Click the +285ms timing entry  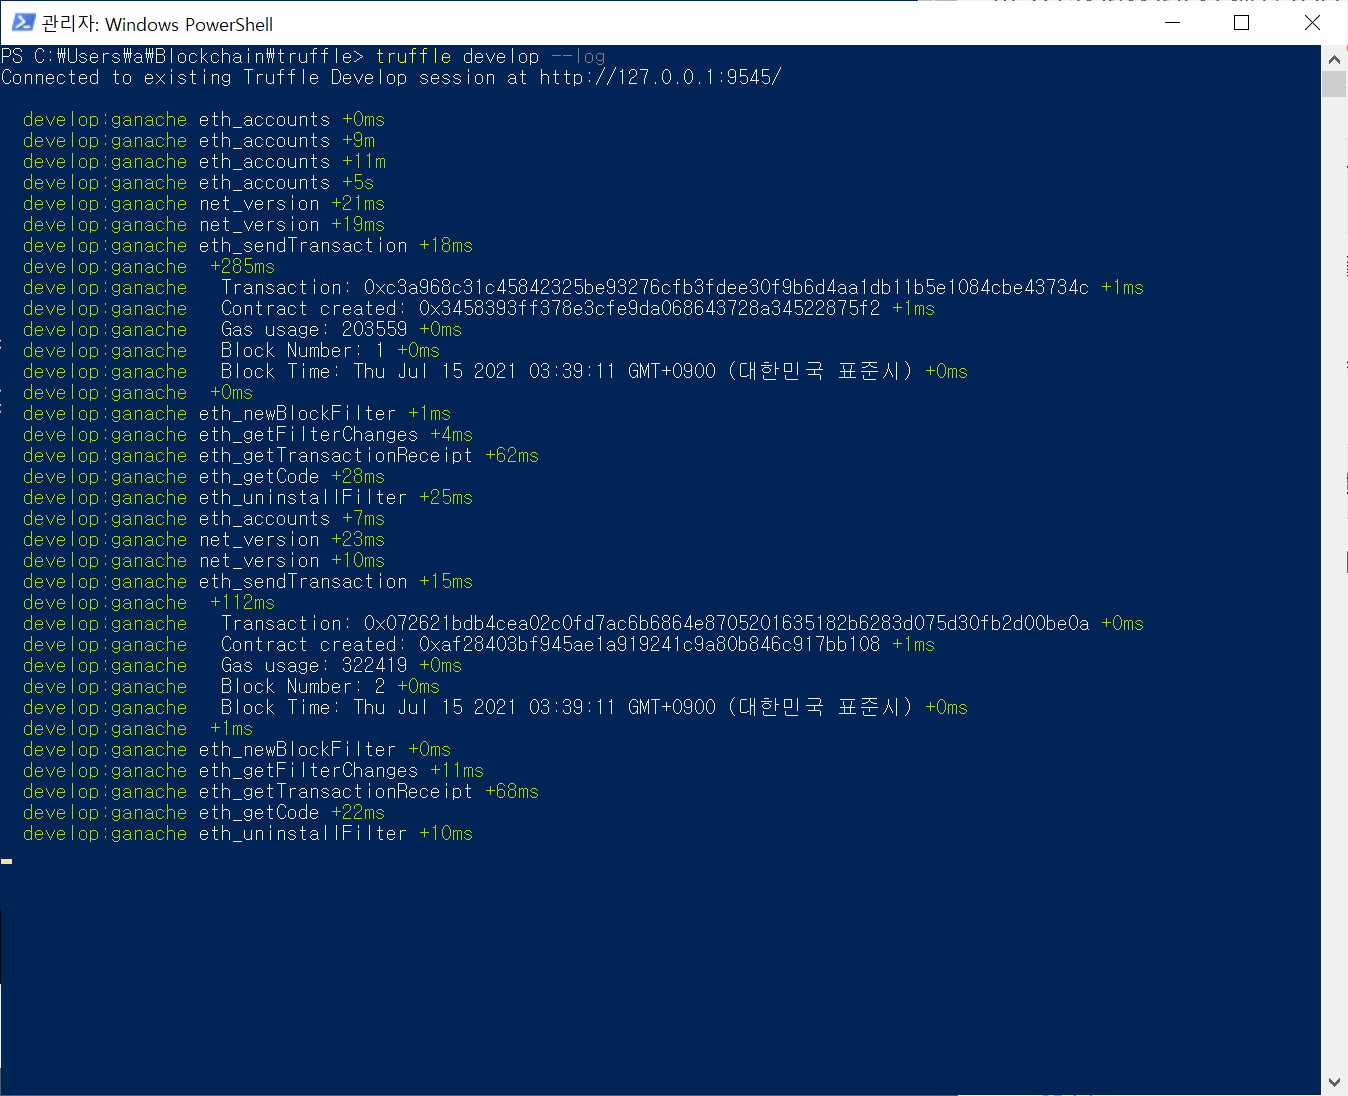coord(242,266)
